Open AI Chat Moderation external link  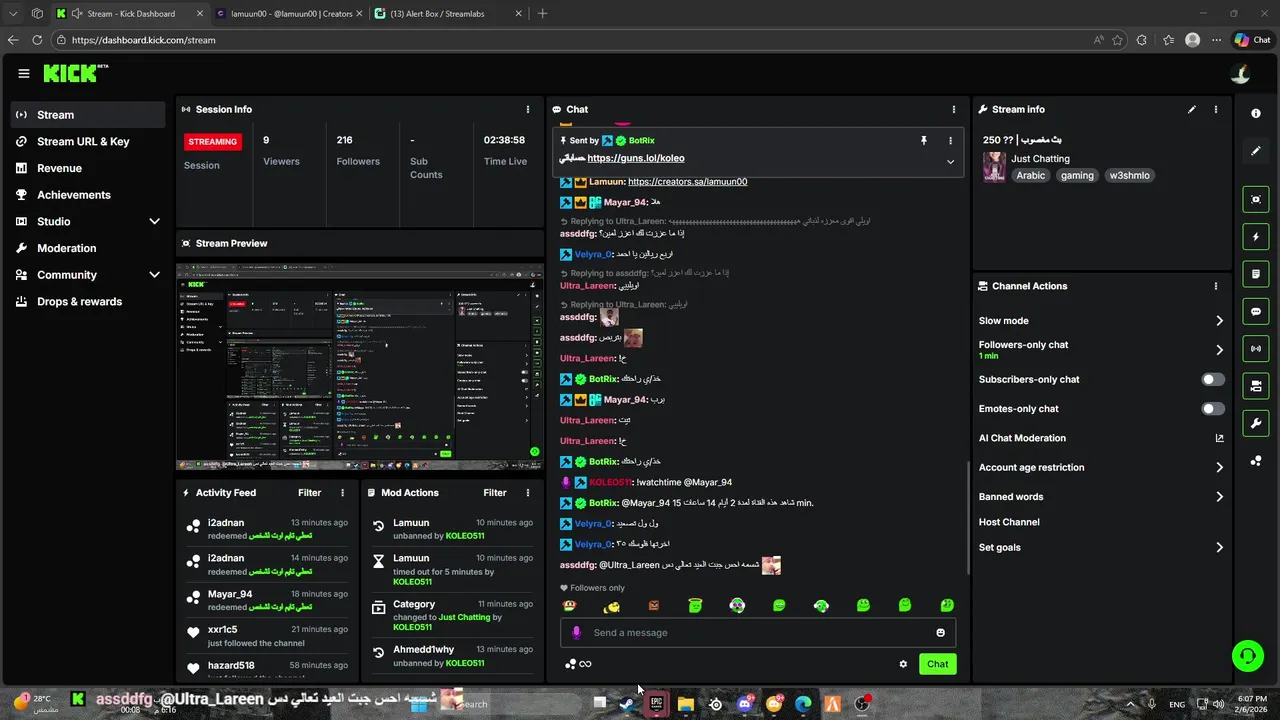[1219, 438]
